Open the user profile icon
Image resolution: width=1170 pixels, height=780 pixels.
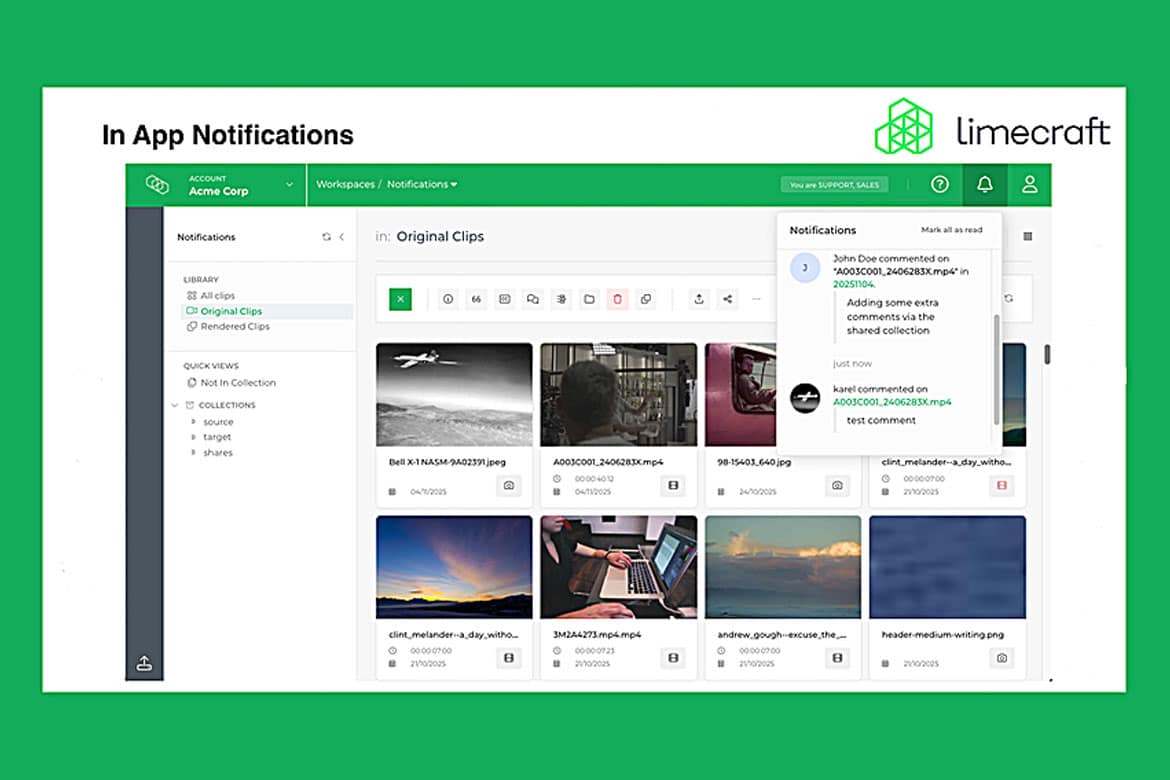click(x=1028, y=185)
